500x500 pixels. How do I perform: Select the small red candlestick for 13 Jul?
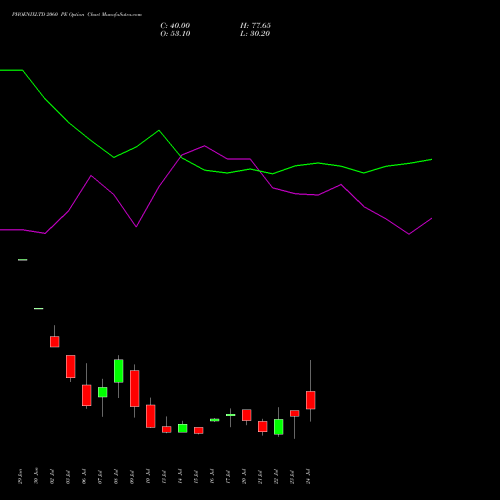coord(167,429)
